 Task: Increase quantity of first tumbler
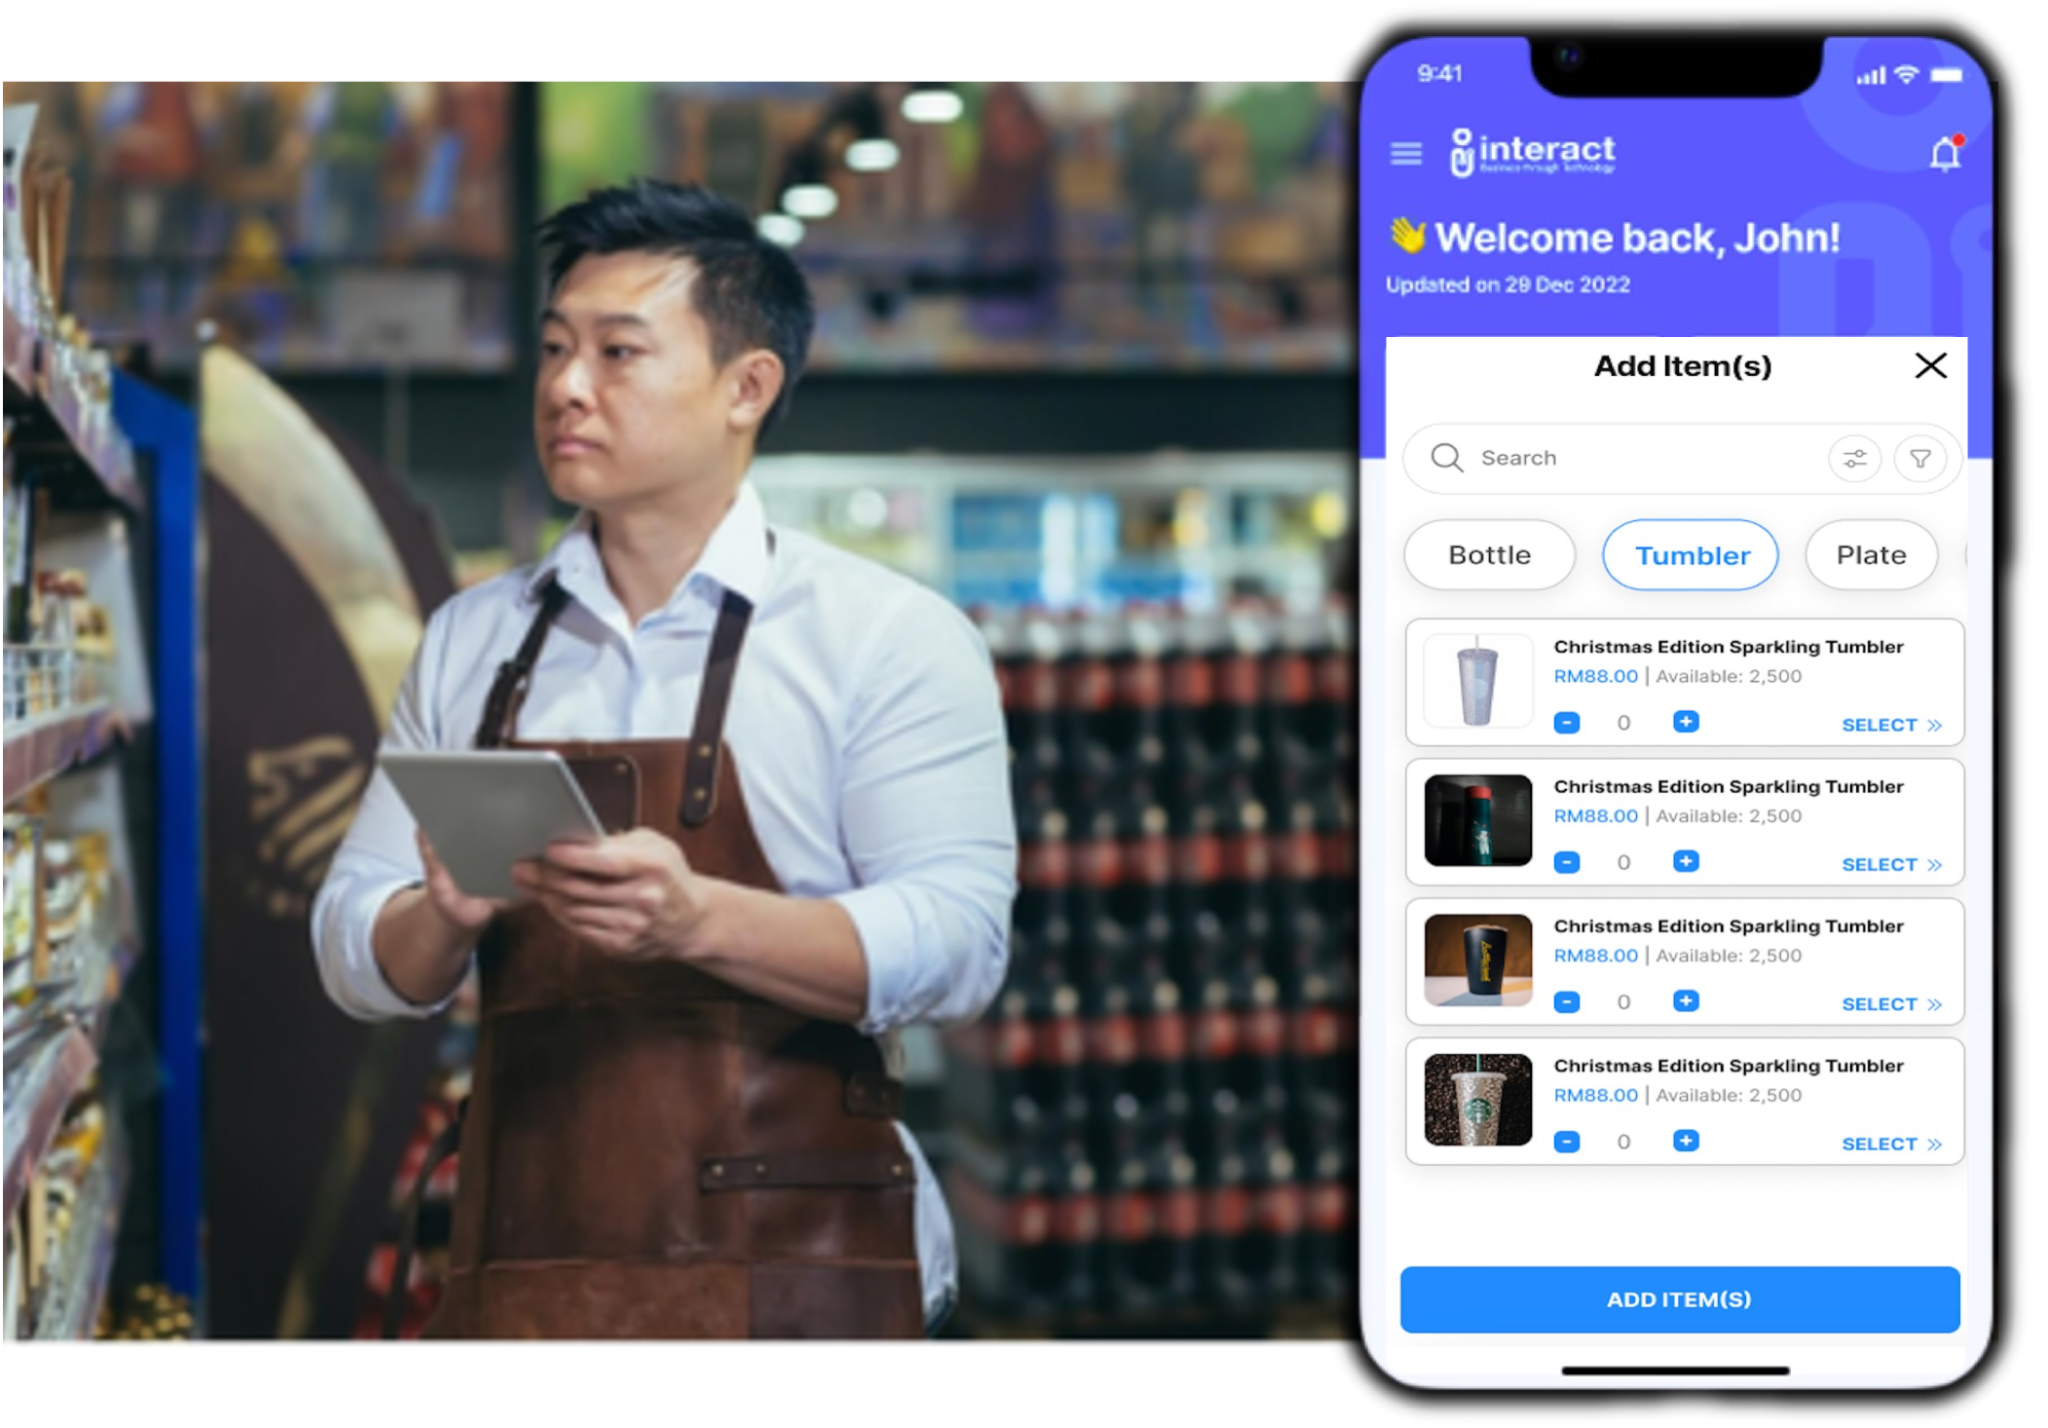pyautogui.click(x=1686, y=722)
